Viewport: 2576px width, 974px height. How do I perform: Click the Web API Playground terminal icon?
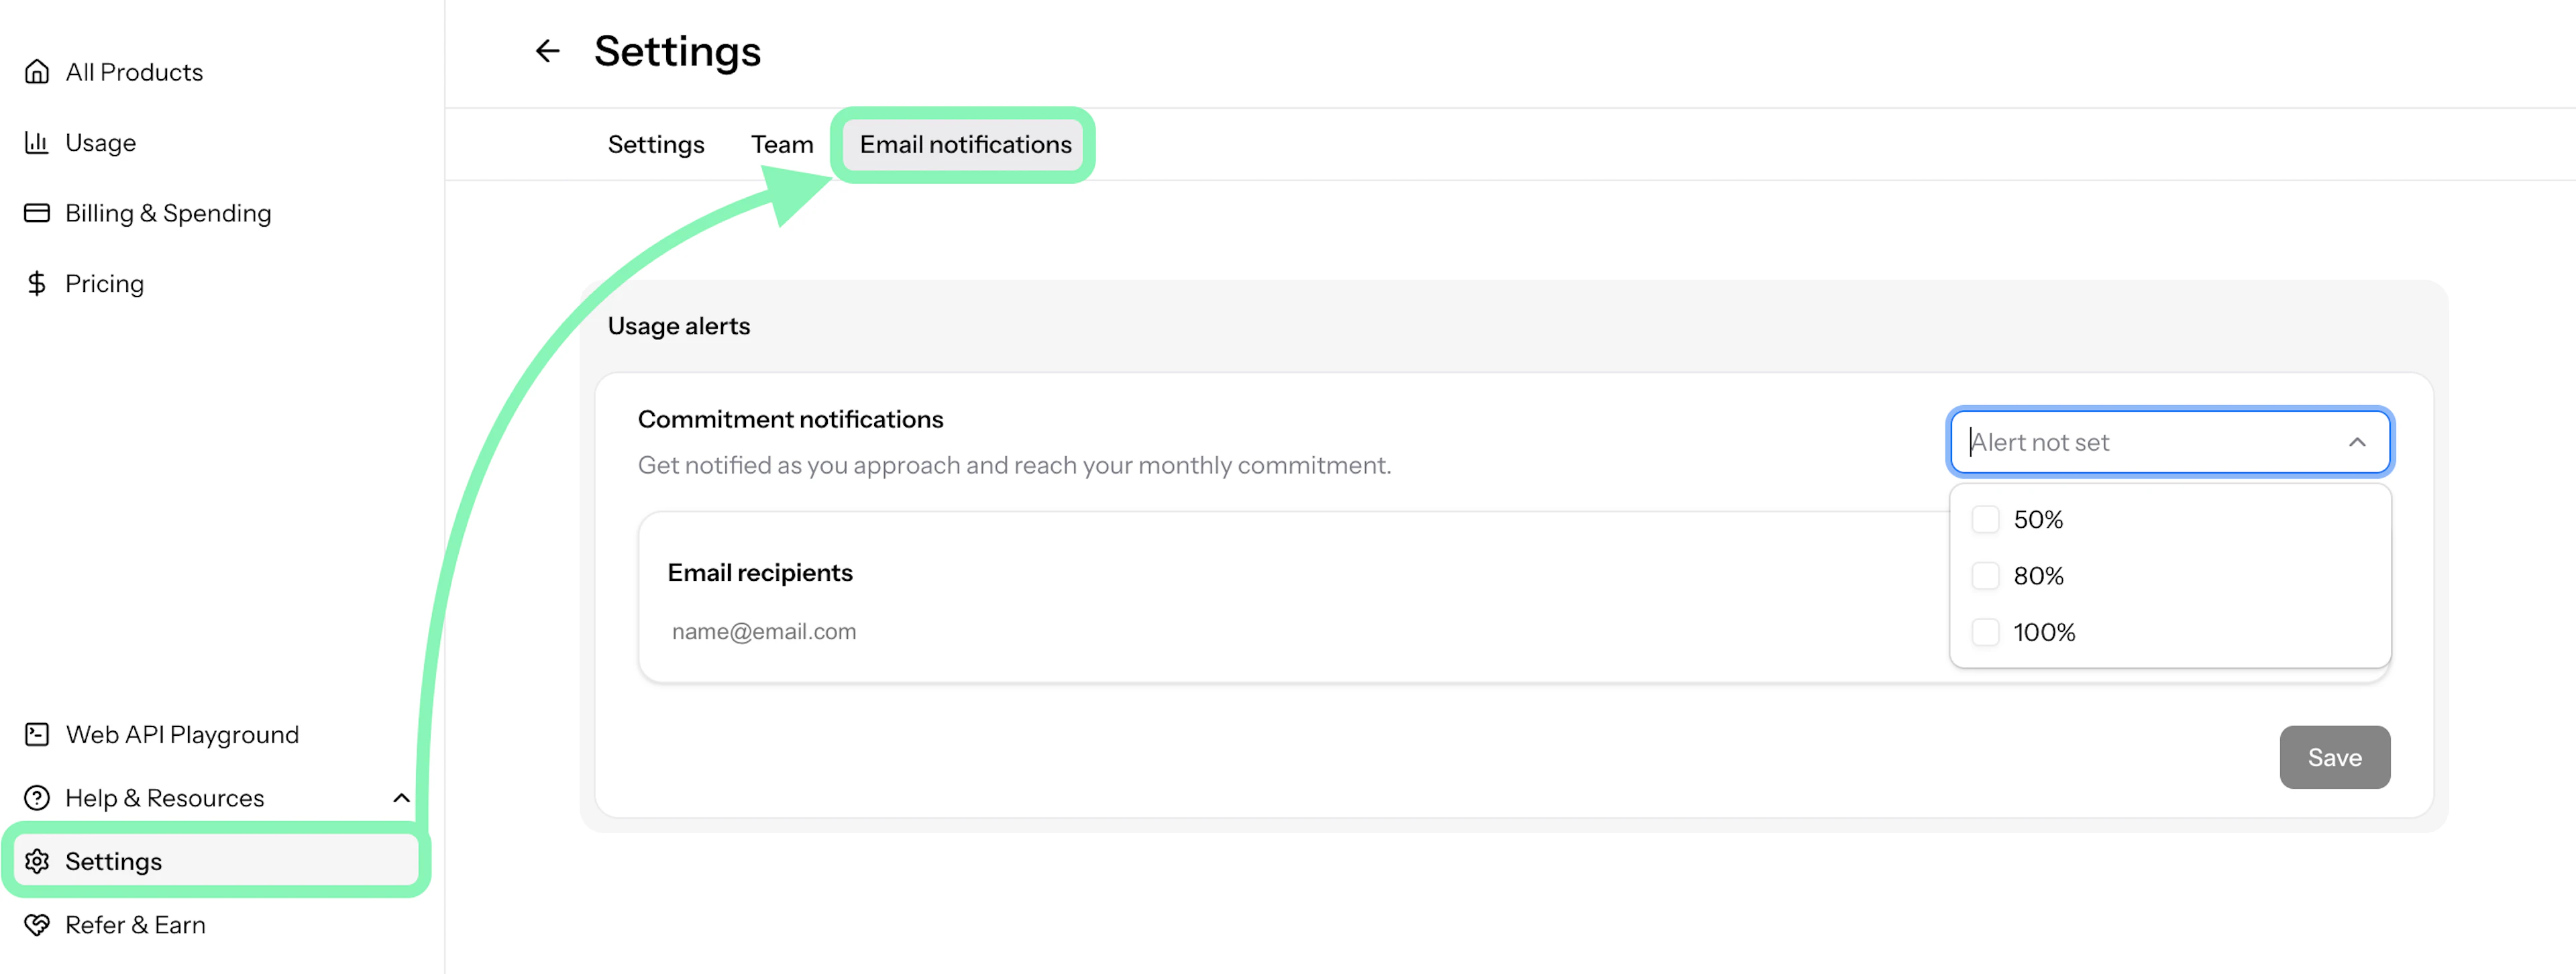point(37,735)
